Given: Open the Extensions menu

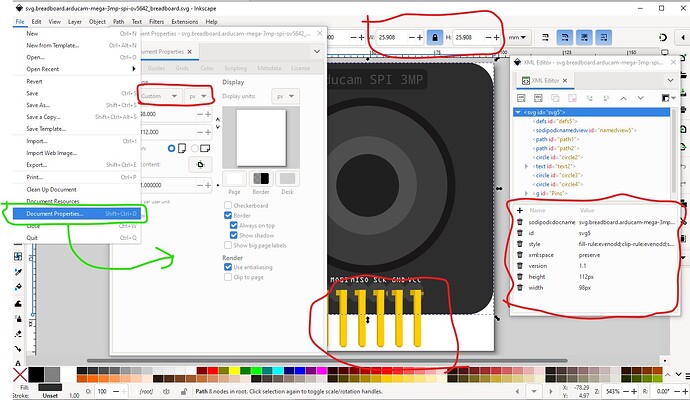Looking at the screenshot, I should pyautogui.click(x=184, y=20).
